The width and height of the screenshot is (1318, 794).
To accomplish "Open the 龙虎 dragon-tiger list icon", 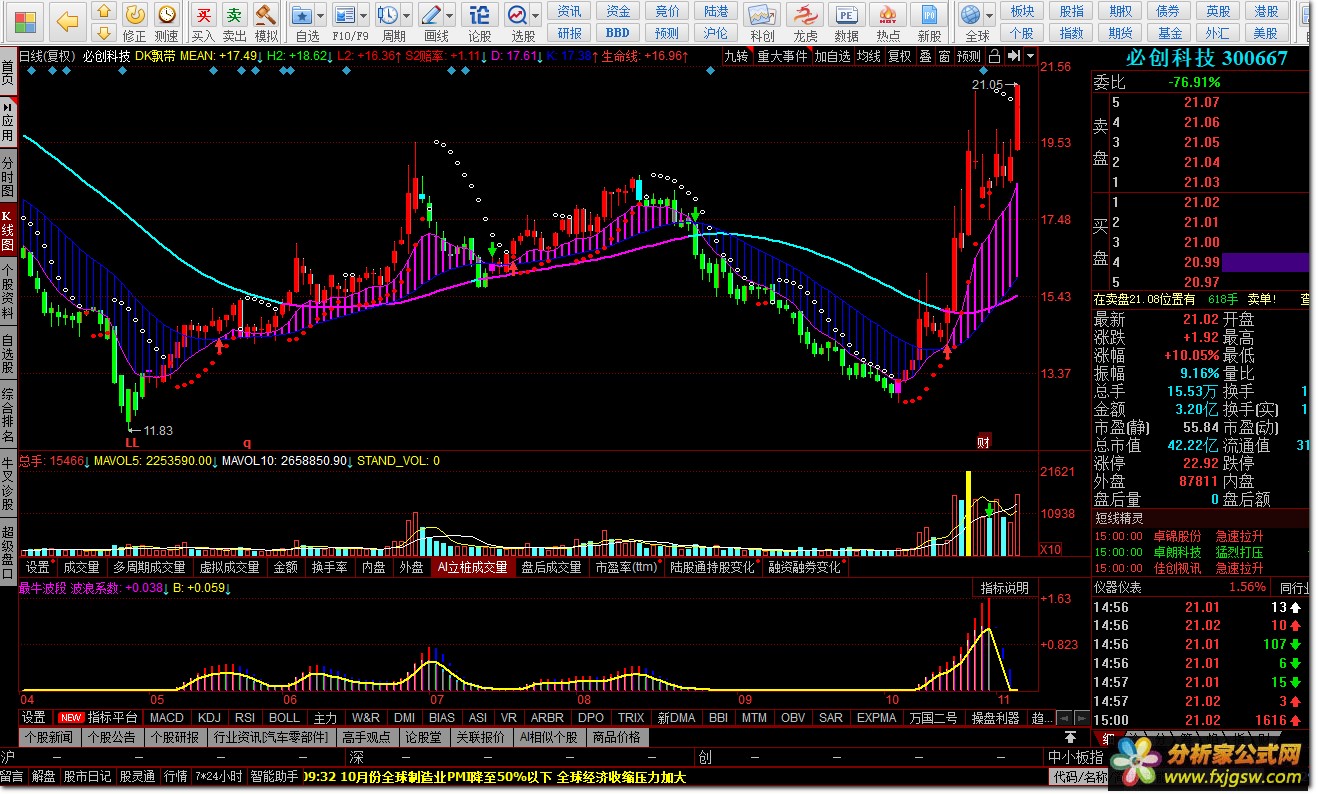I will point(804,22).
